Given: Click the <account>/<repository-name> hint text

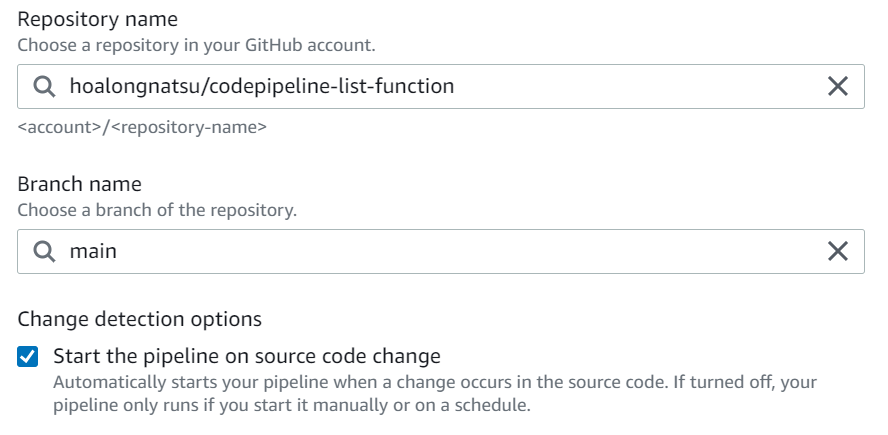Looking at the screenshot, I should [142, 127].
